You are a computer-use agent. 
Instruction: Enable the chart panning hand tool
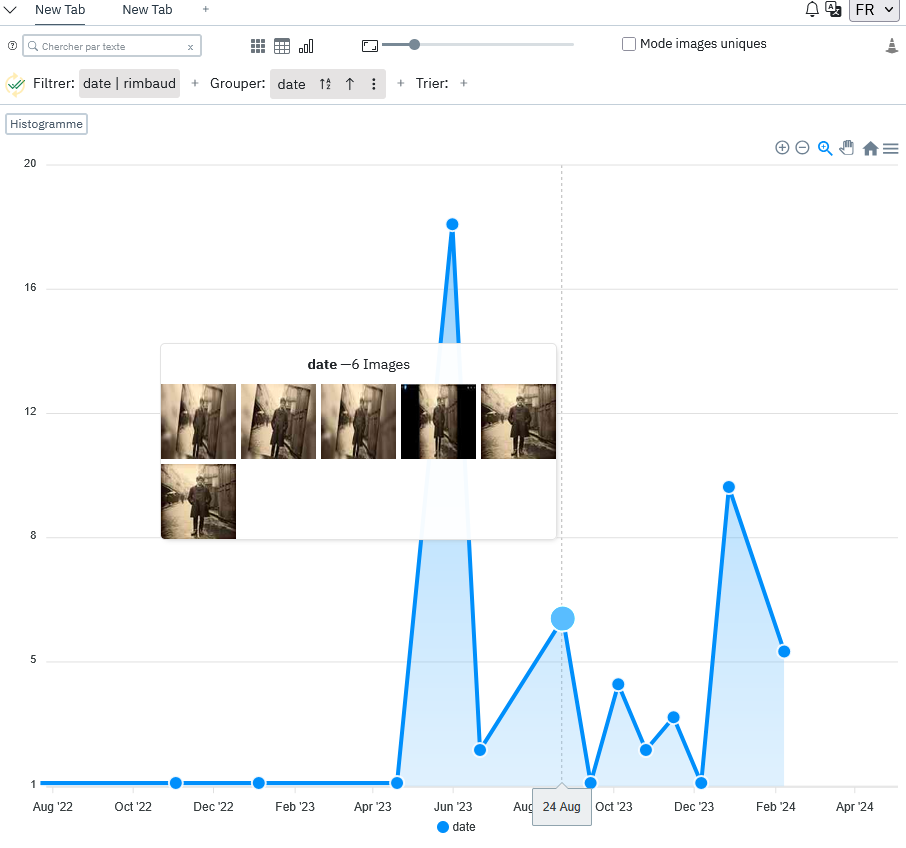coord(847,148)
